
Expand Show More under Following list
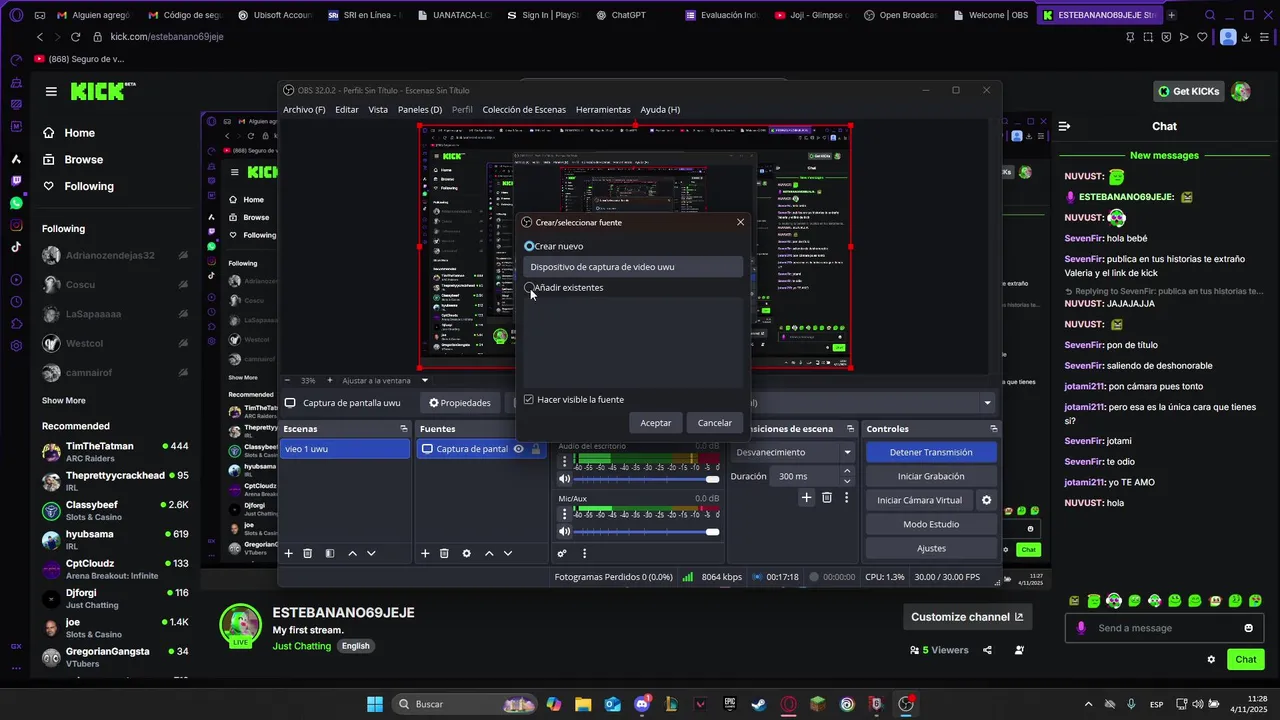(63, 400)
